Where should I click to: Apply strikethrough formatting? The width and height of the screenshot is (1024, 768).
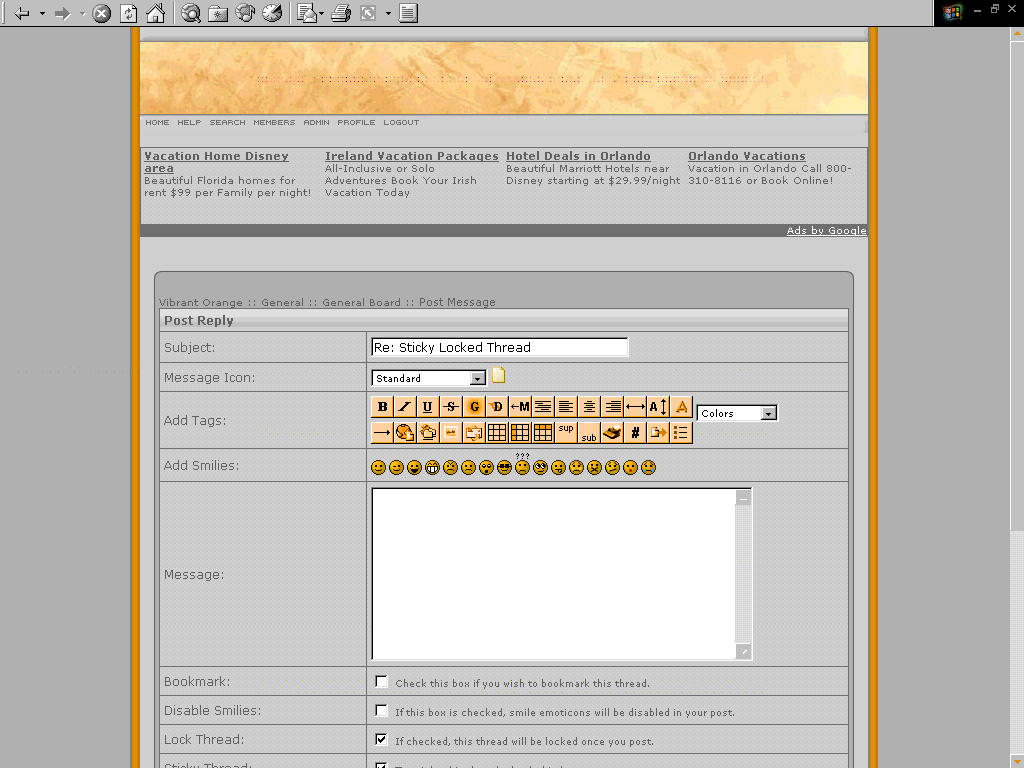pos(450,407)
